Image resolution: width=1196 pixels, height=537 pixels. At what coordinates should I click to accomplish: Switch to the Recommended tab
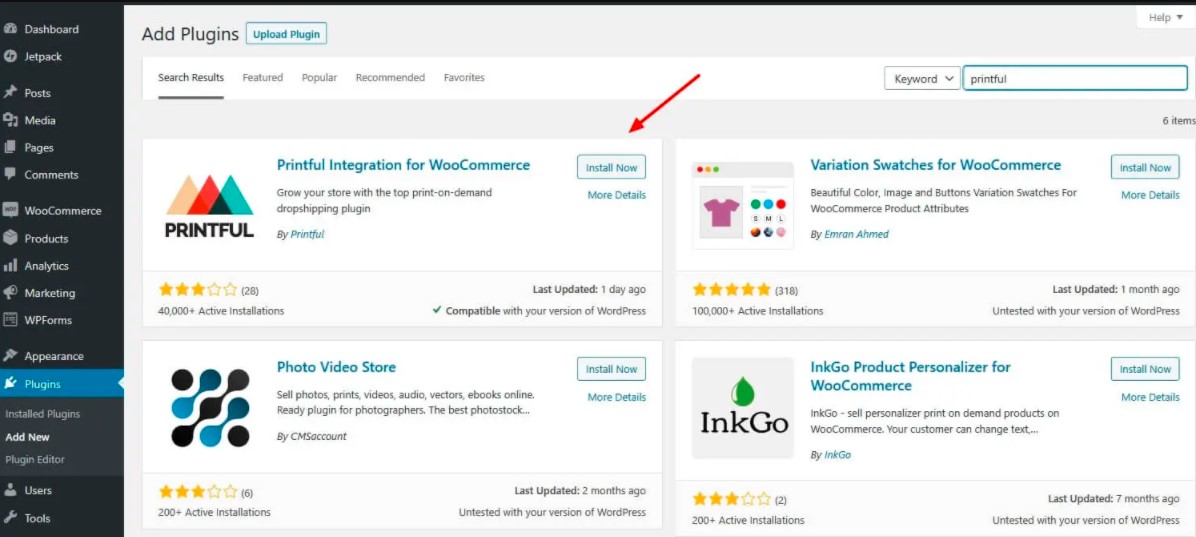tap(390, 78)
